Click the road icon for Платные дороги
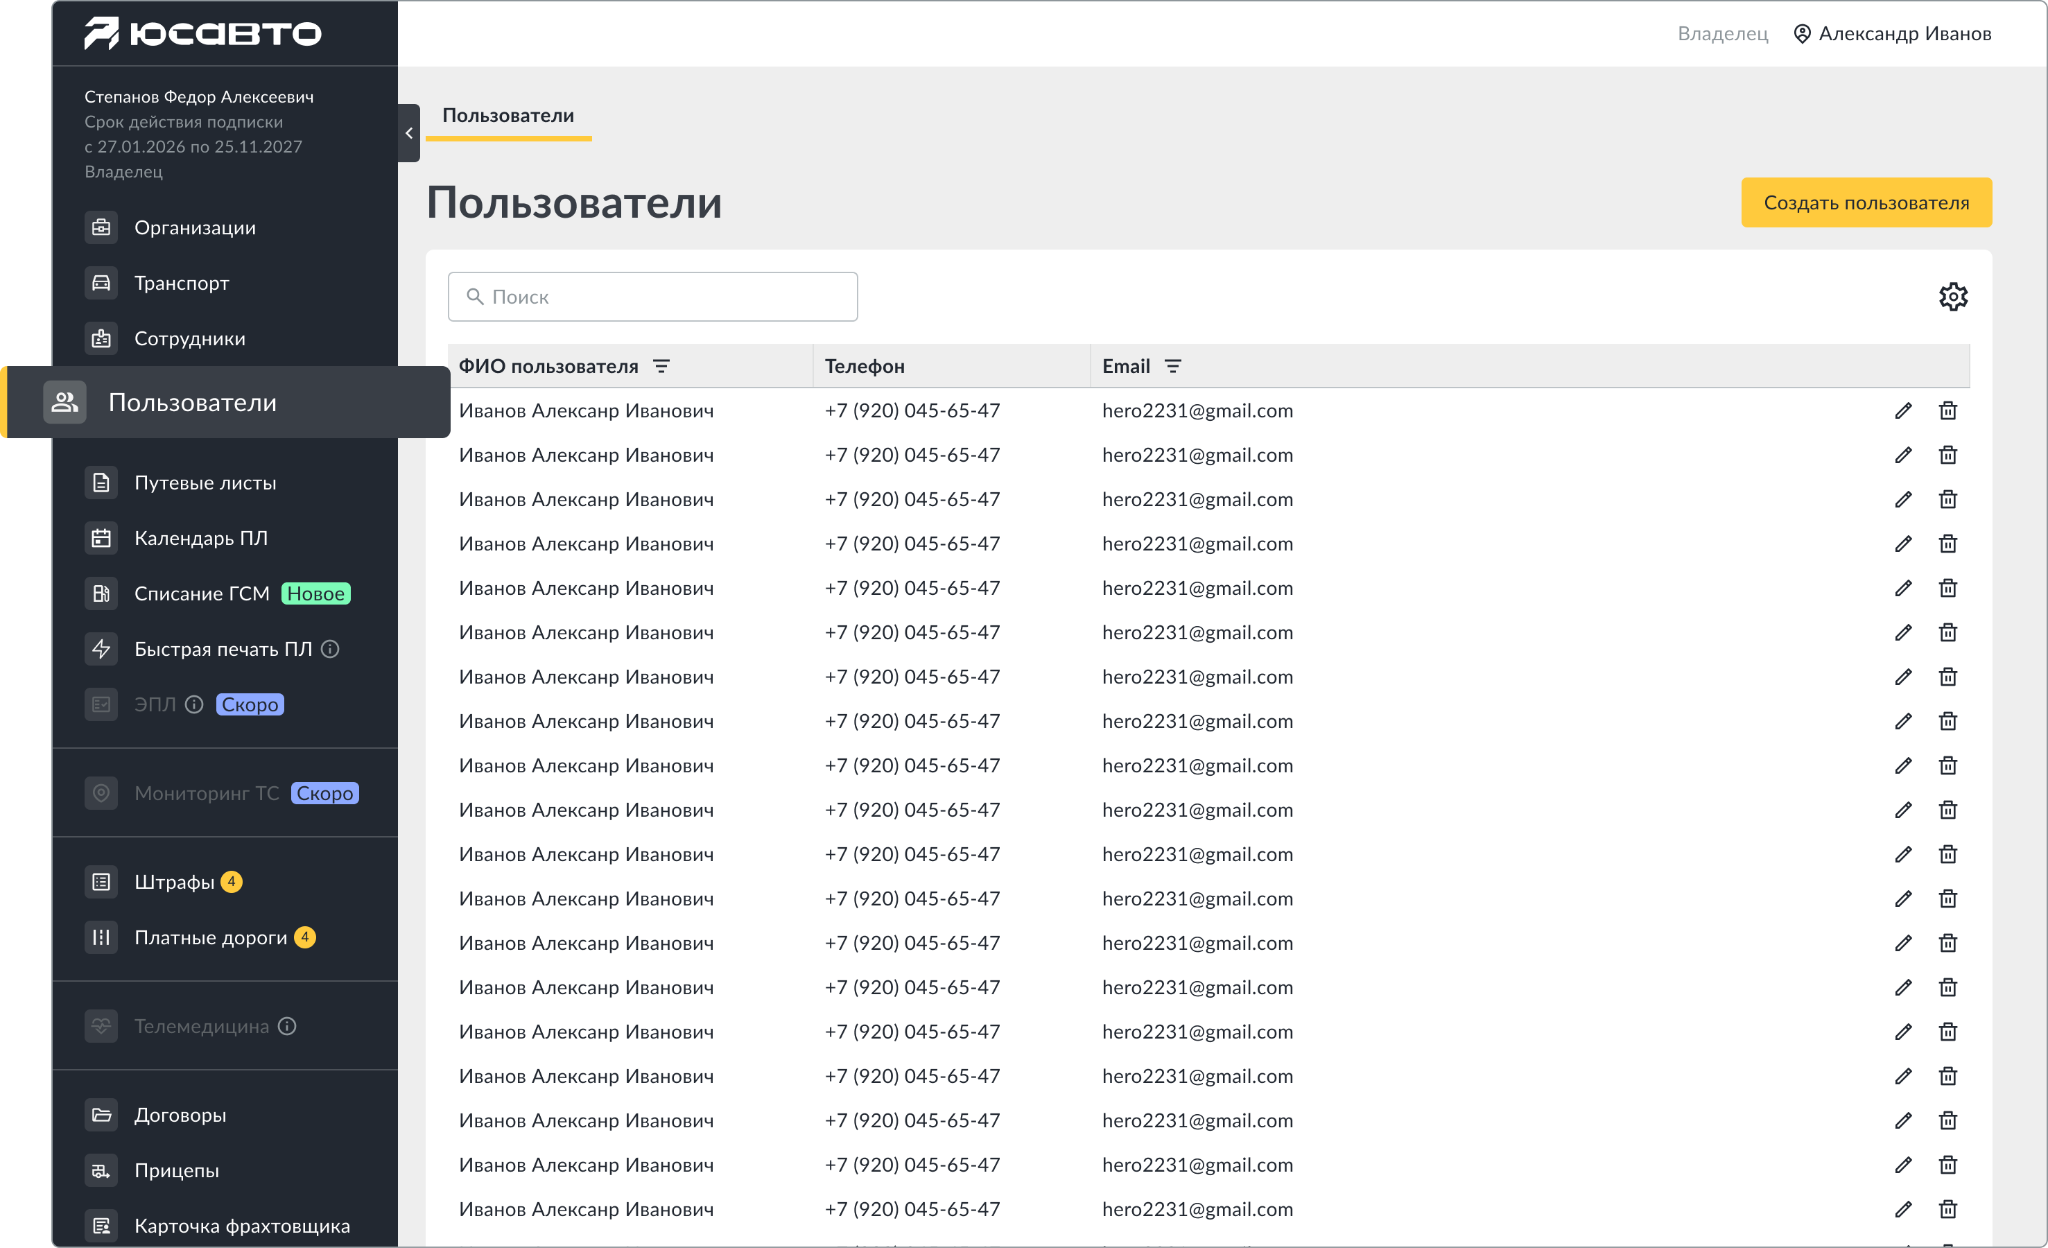The image size is (2048, 1248). pos(101,937)
